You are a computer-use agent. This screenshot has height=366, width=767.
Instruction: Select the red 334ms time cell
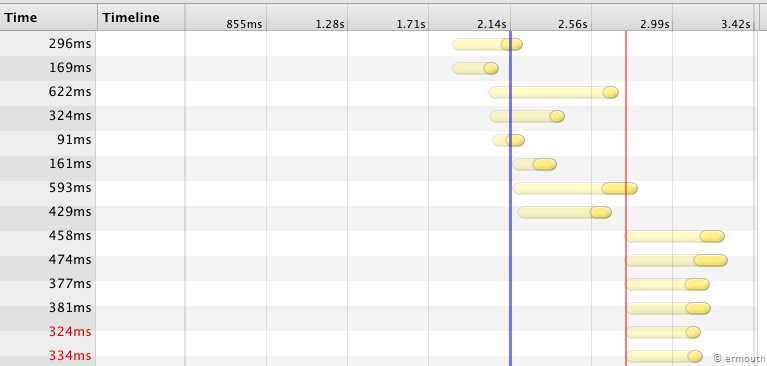70,356
